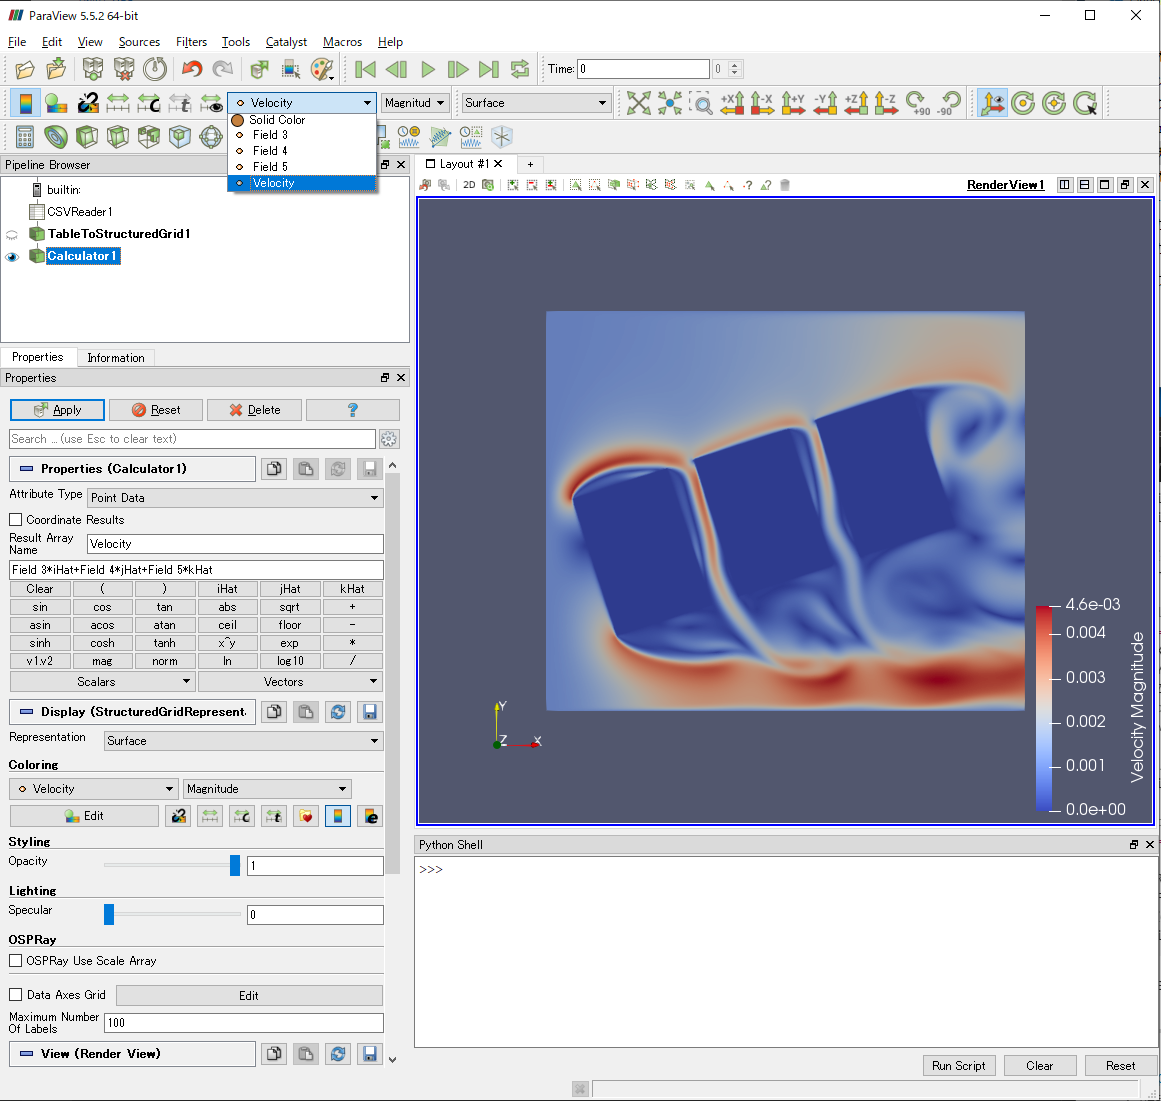
Task: Click the Open file folder icon
Action: [25, 69]
